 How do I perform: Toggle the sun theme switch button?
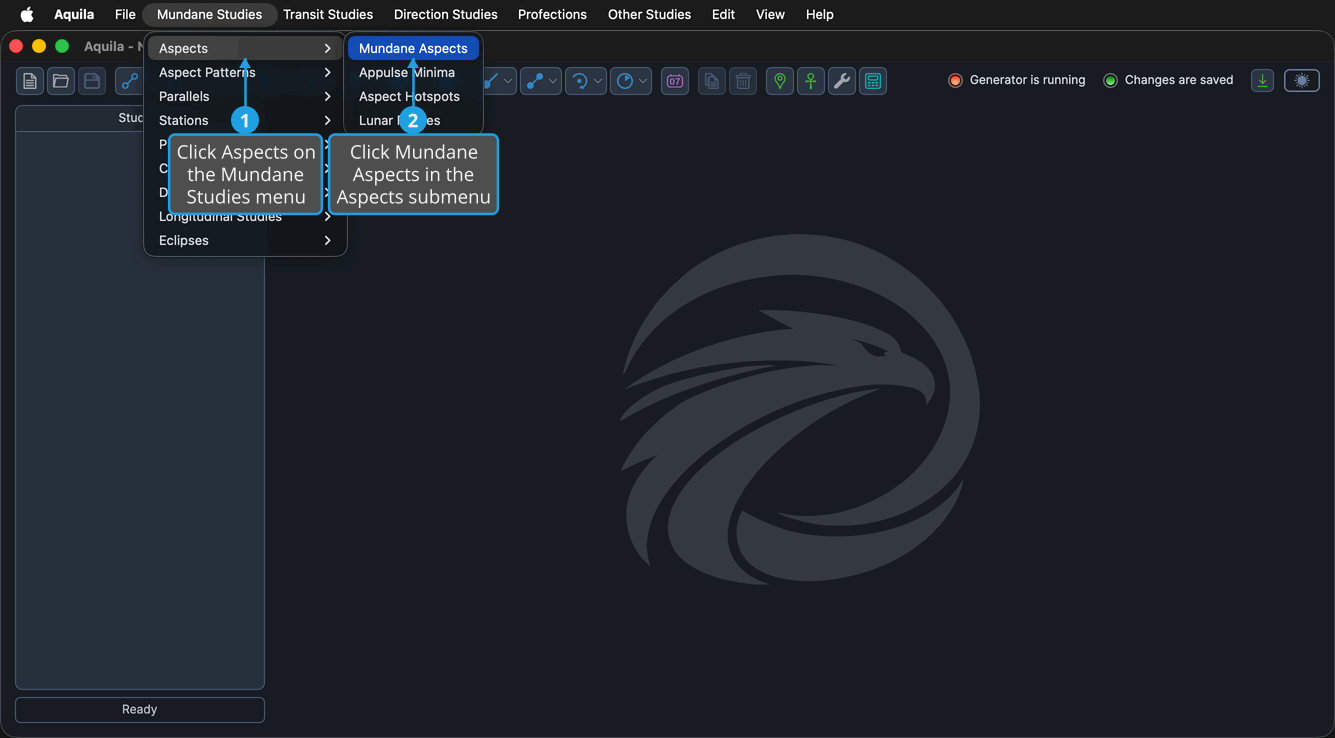click(x=1302, y=81)
